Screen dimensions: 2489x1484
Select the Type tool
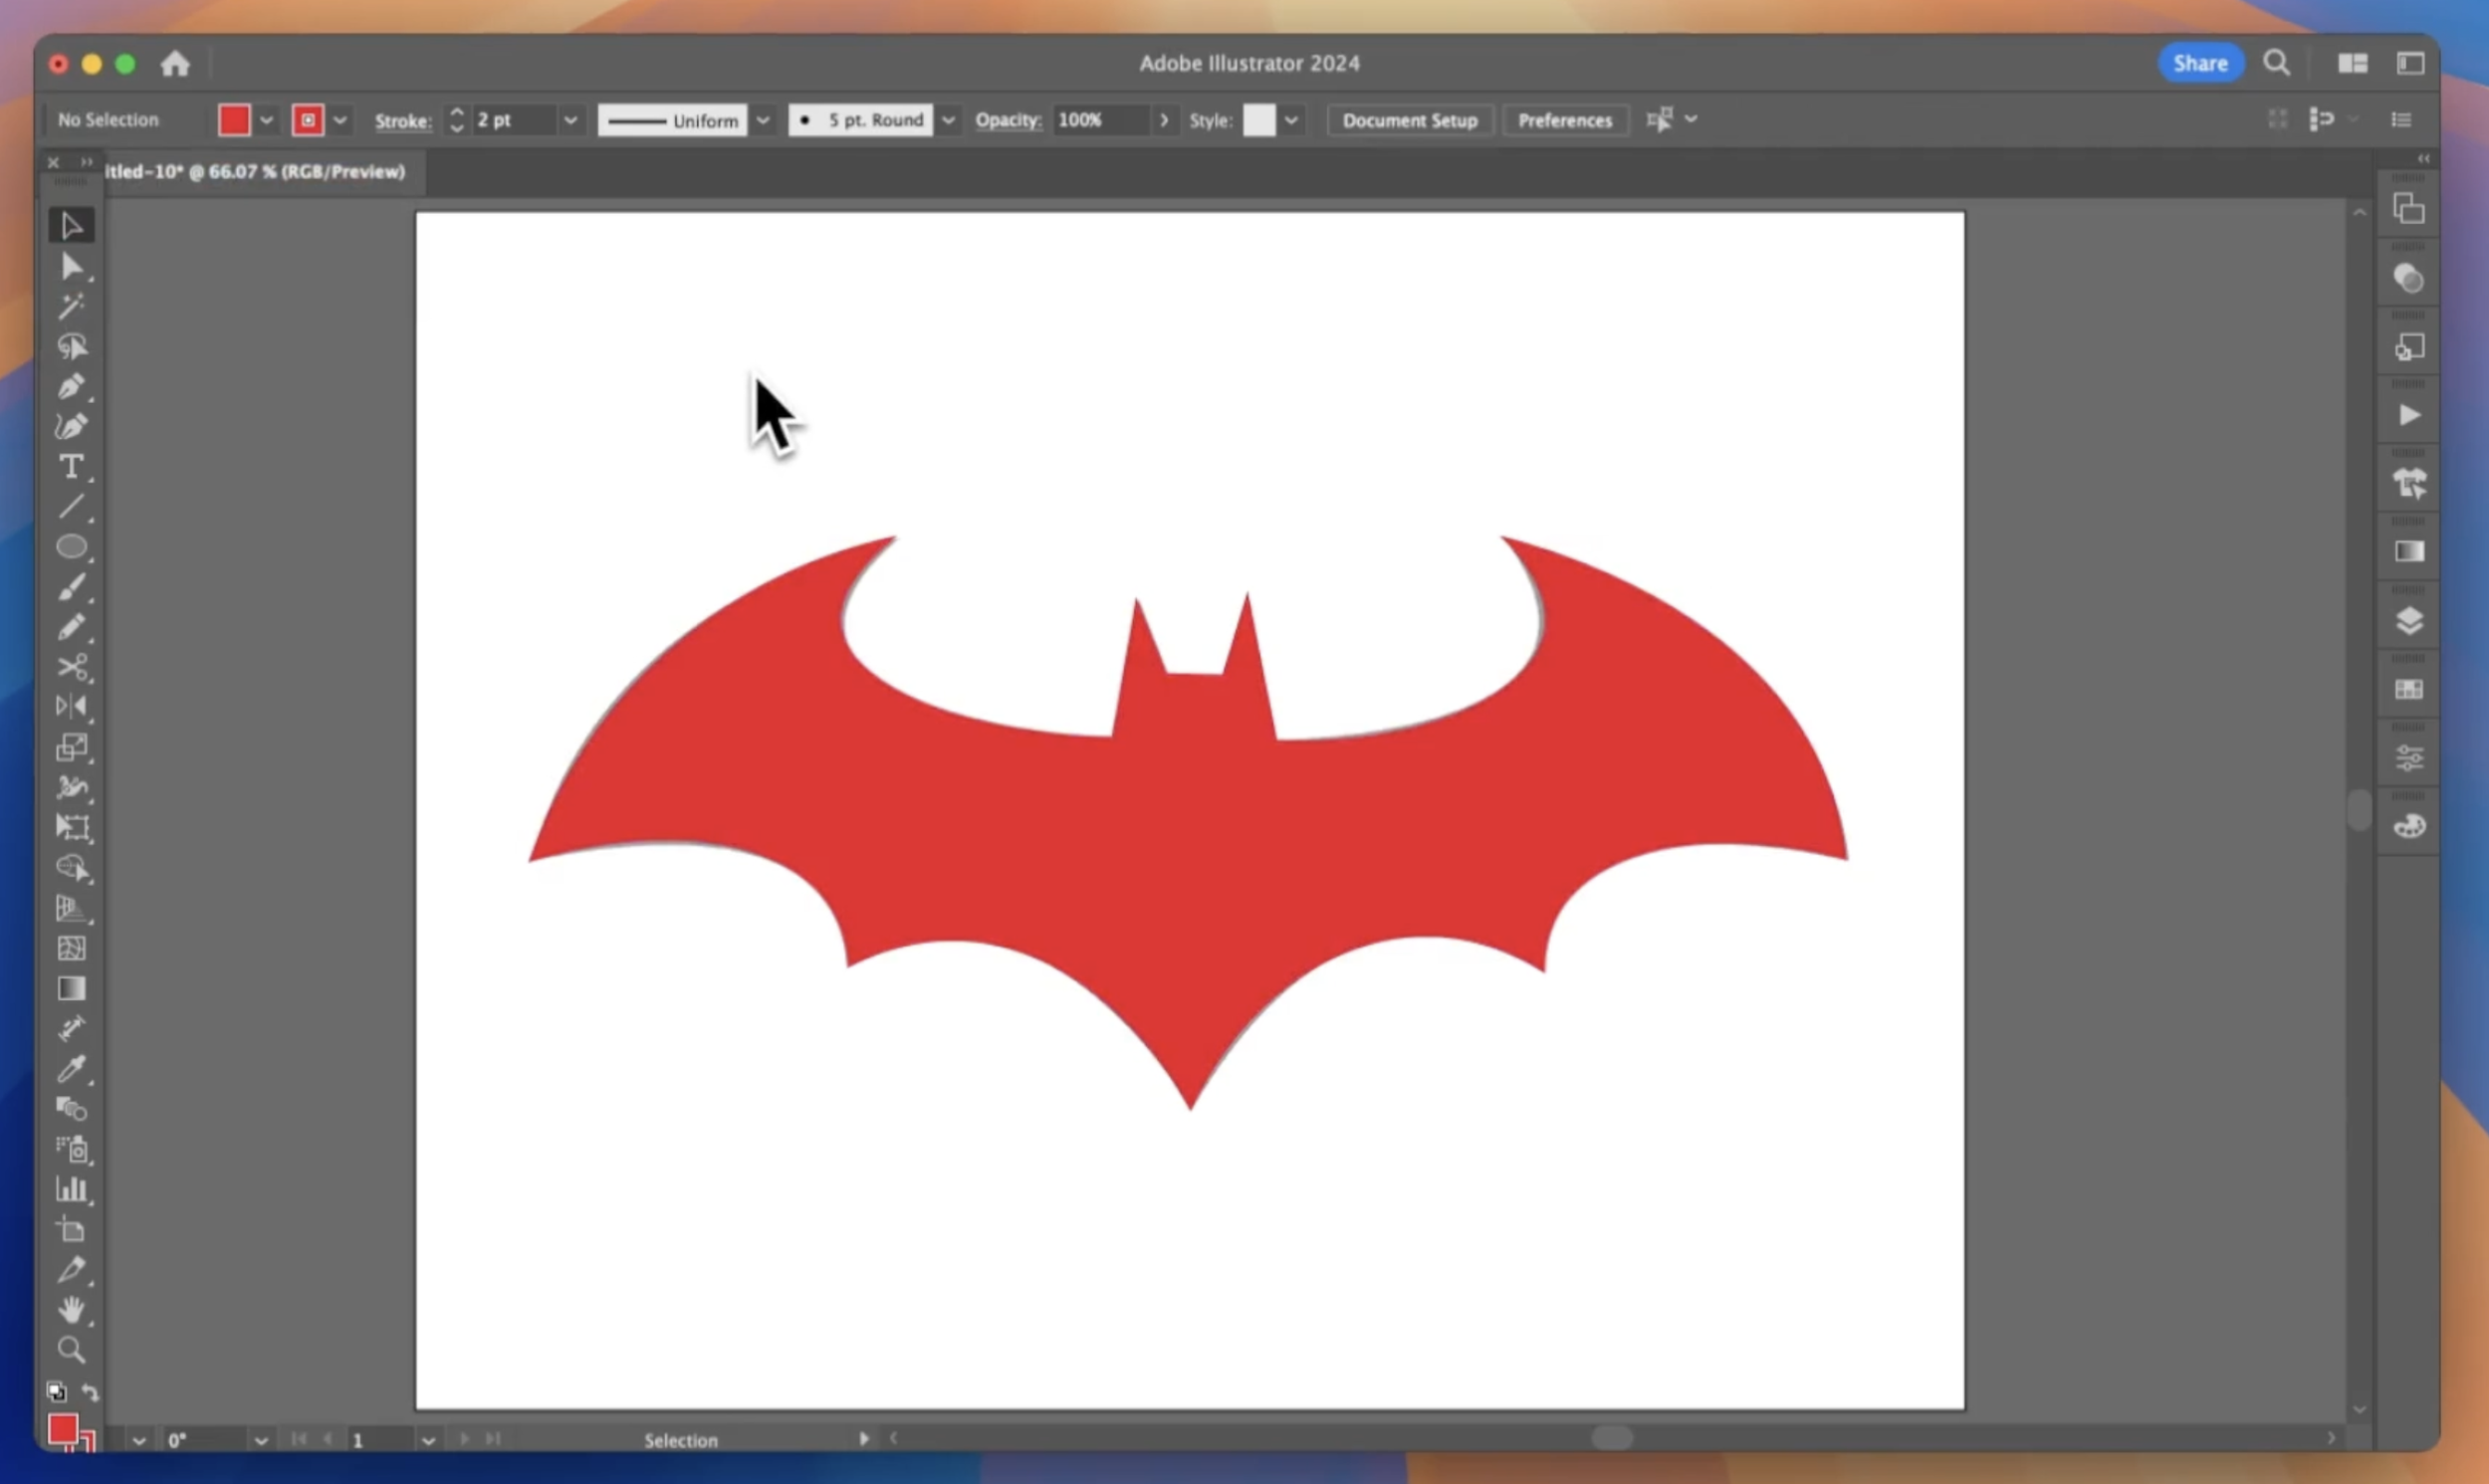[x=71, y=467]
